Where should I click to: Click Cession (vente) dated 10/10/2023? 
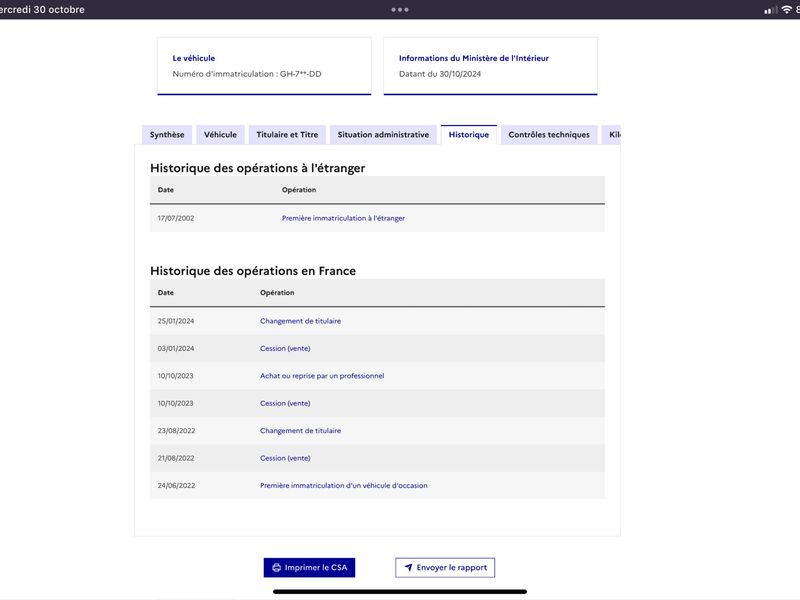pyautogui.click(x=285, y=403)
